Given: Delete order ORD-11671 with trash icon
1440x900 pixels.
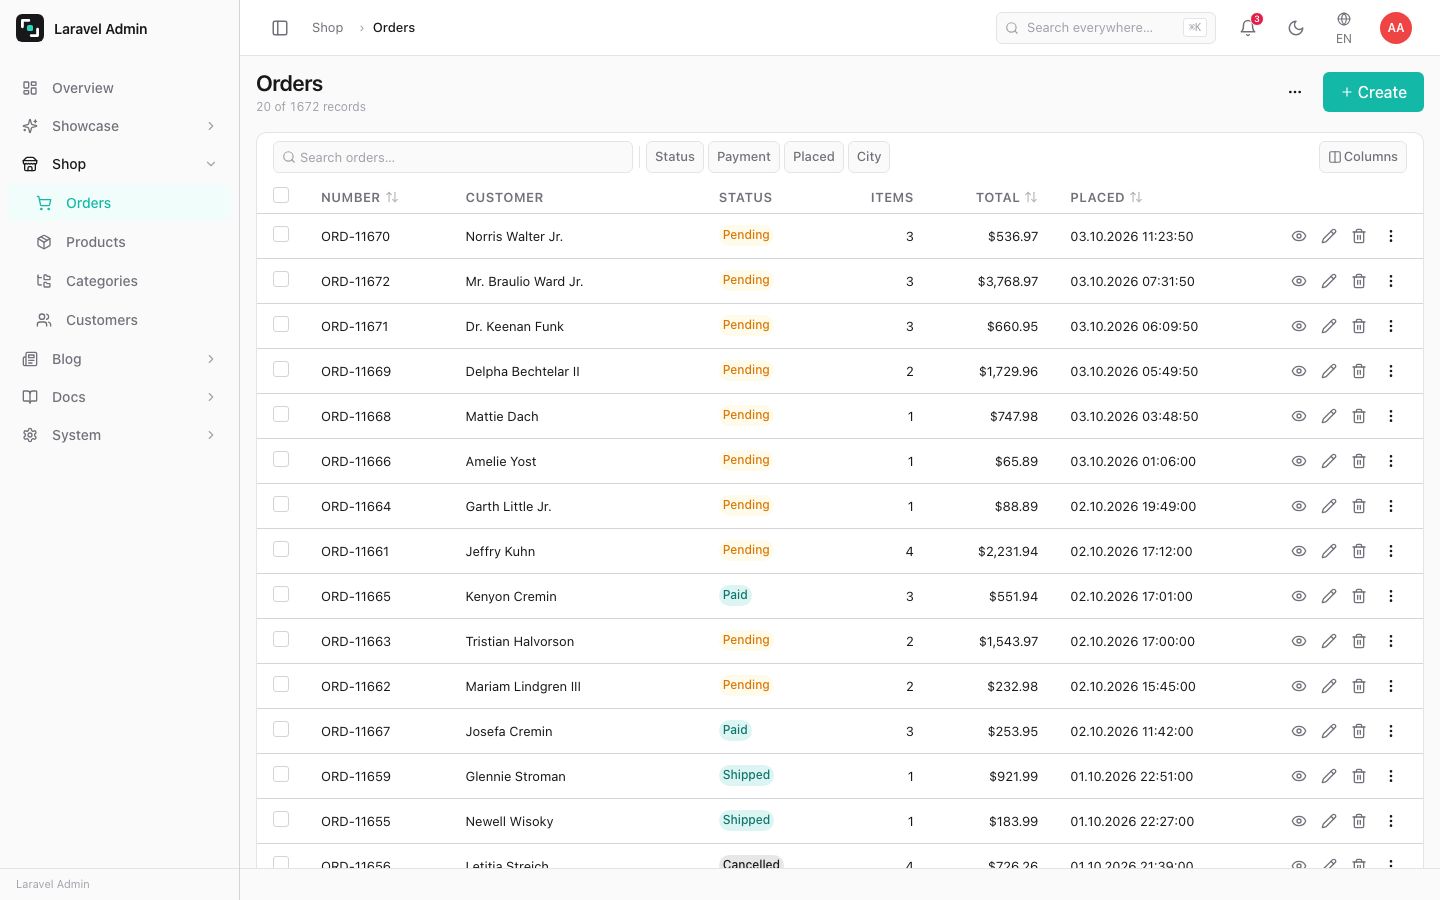Looking at the screenshot, I should point(1359,326).
